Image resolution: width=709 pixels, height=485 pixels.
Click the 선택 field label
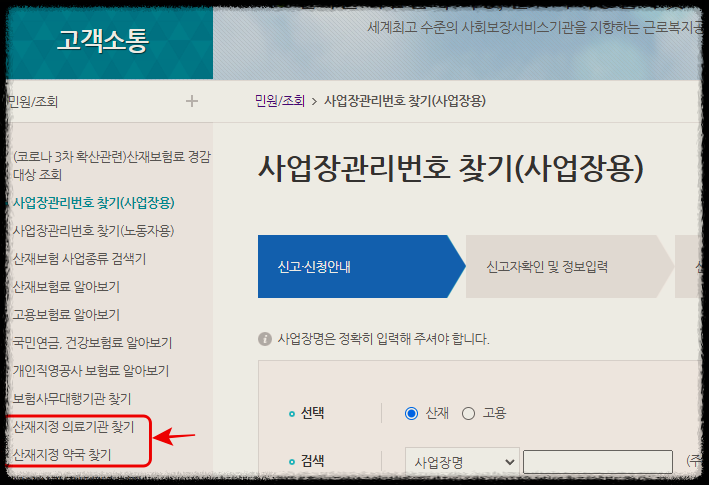(x=312, y=413)
